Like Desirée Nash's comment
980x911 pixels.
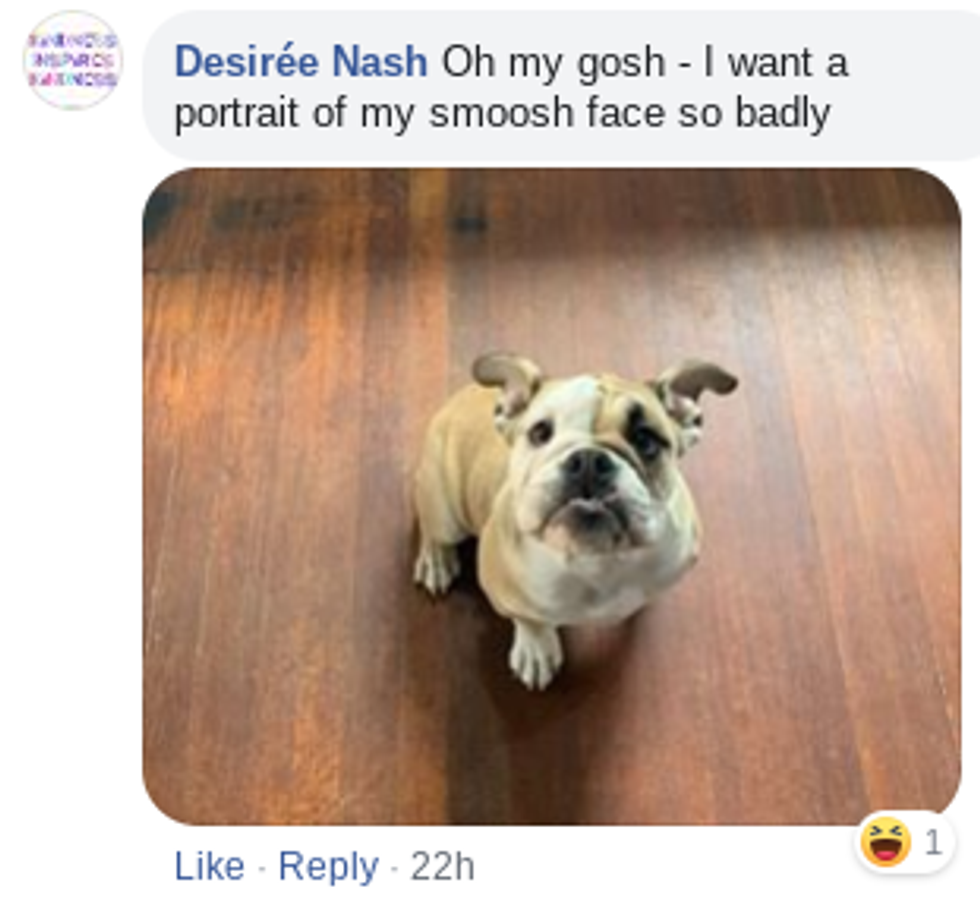pos(209,866)
